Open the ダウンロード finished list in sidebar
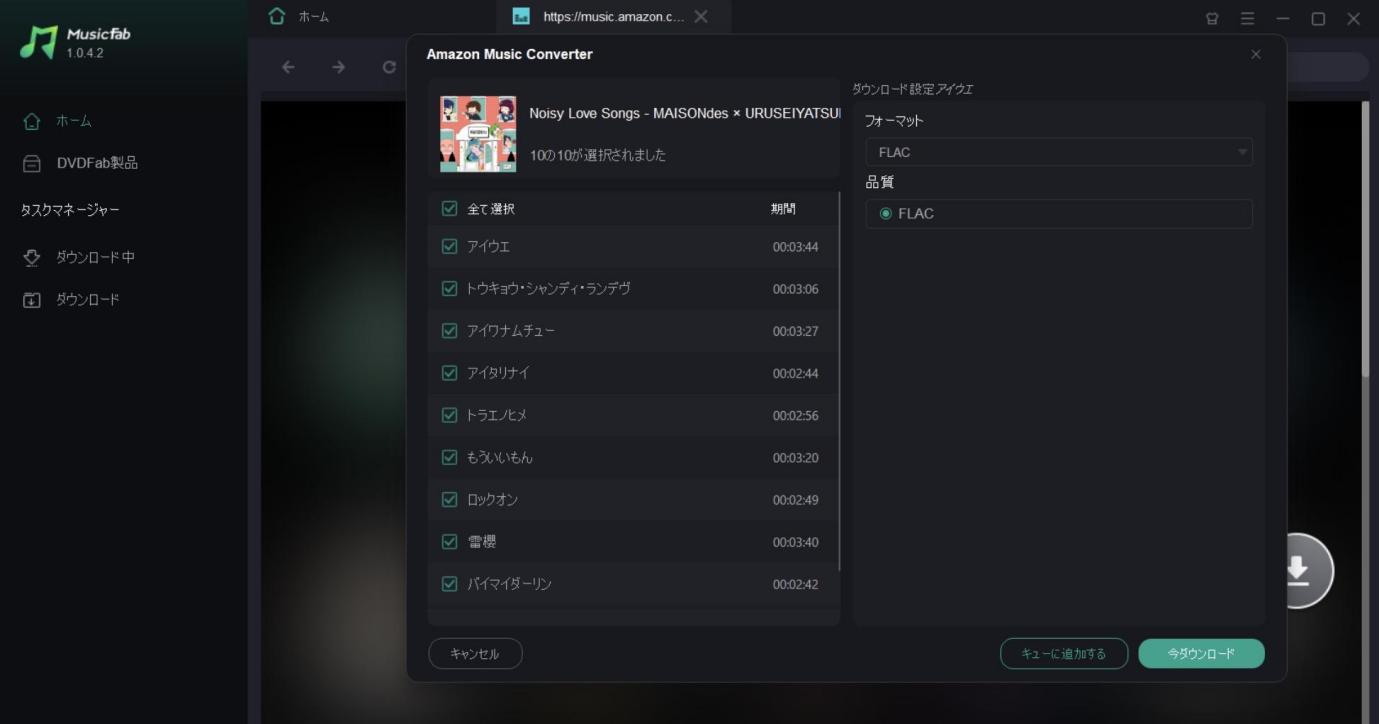Image resolution: width=1379 pixels, height=724 pixels. point(71,299)
